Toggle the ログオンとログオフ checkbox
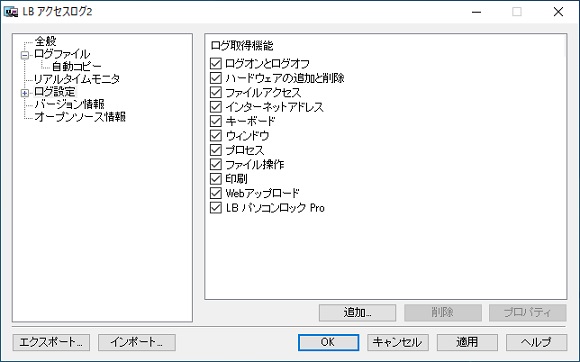 point(216,64)
